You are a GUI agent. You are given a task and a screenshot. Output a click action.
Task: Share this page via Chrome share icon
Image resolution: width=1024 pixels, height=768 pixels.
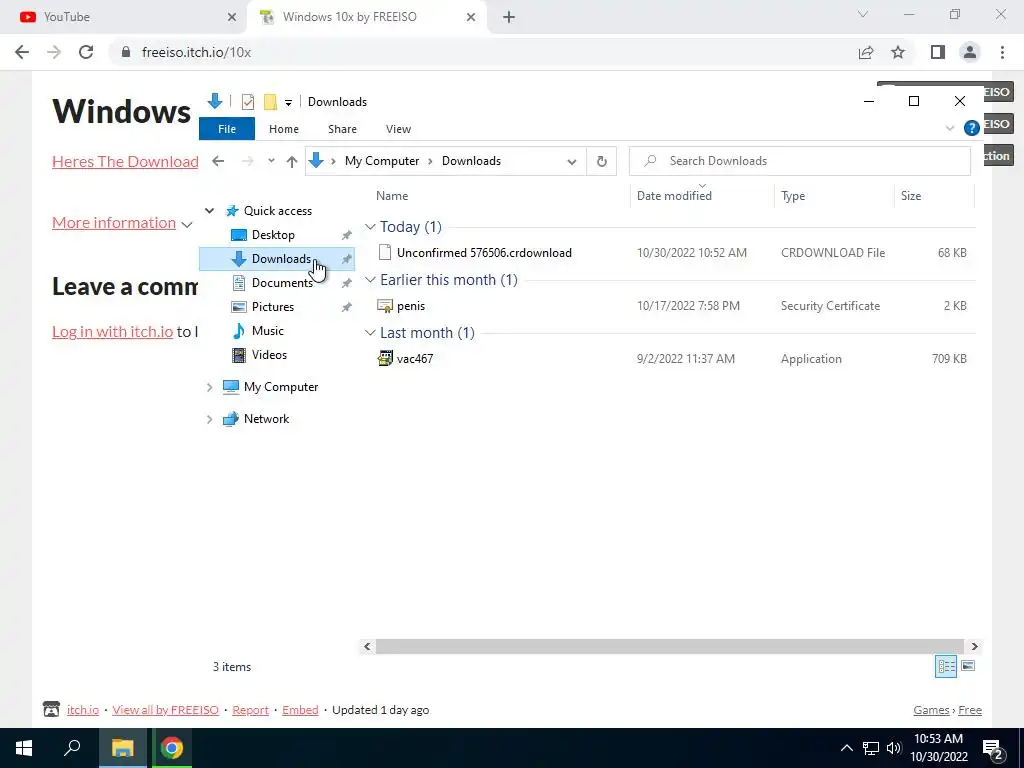pos(866,52)
